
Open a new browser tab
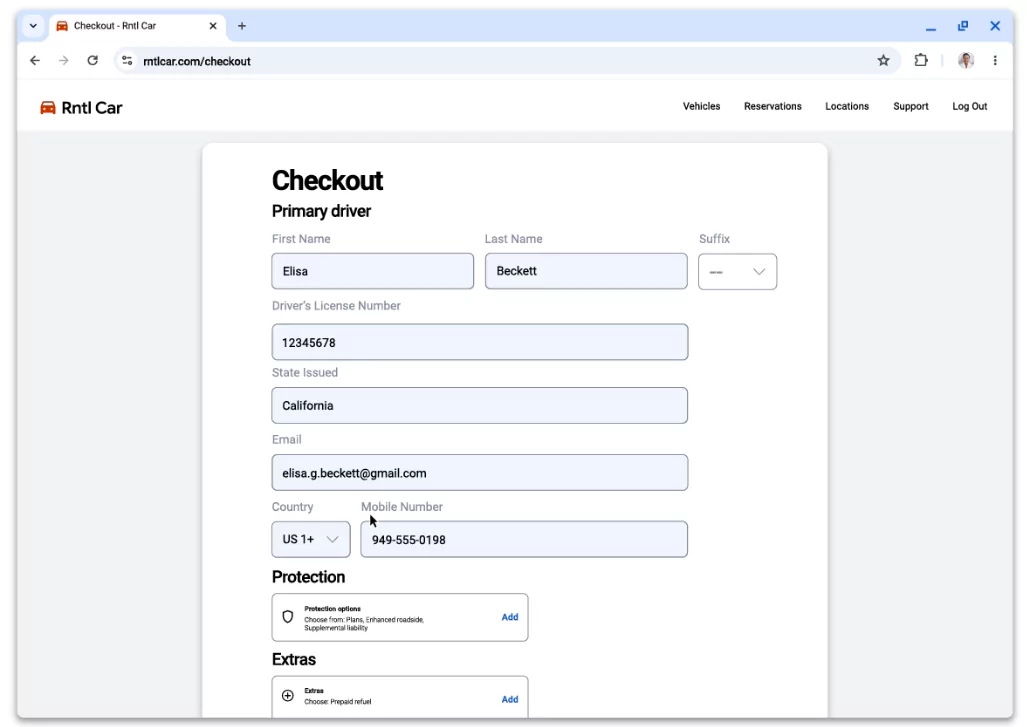242,26
